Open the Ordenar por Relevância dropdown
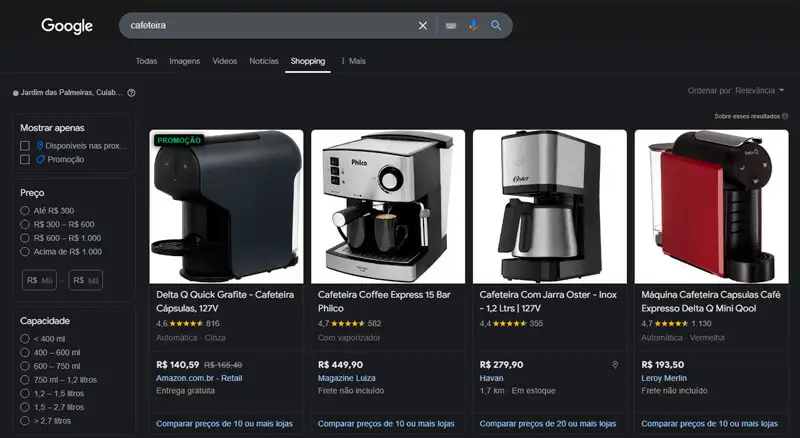This screenshot has height=438, width=800. pyautogui.click(x=736, y=90)
